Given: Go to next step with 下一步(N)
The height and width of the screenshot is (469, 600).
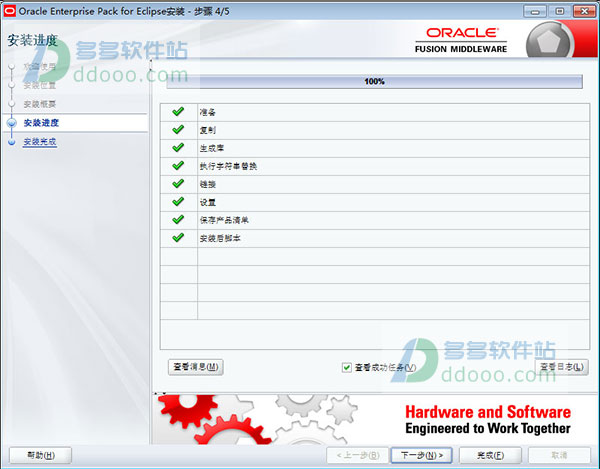Looking at the screenshot, I should pyautogui.click(x=422, y=455).
